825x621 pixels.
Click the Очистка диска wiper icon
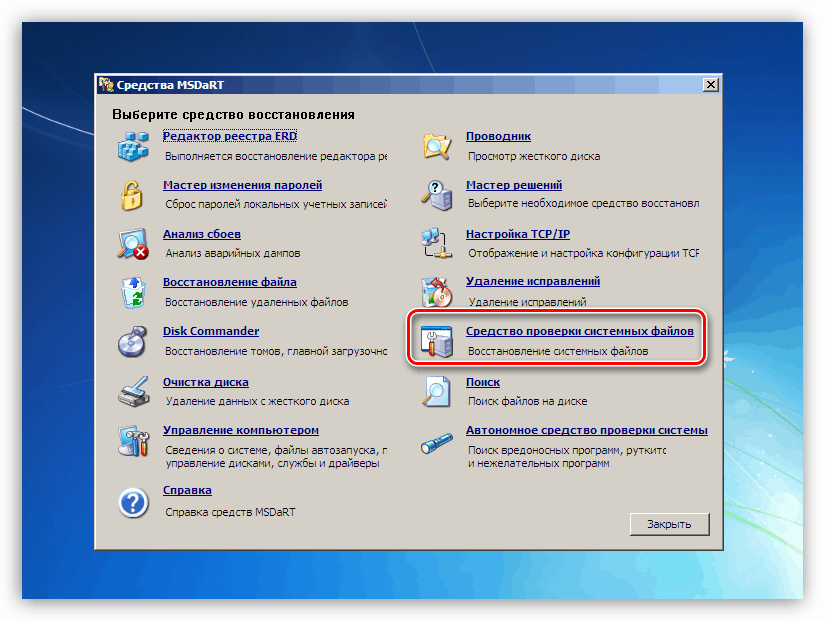coord(134,392)
